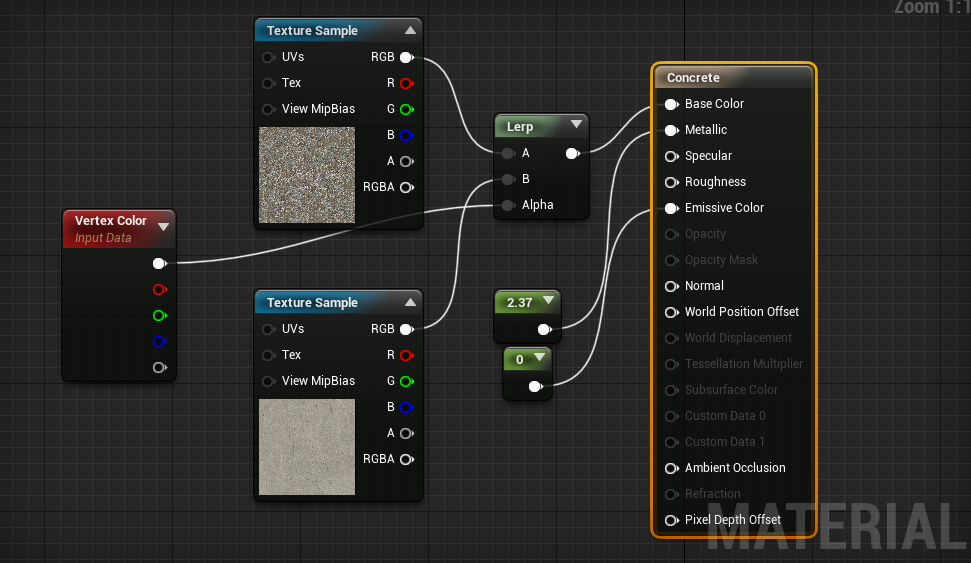Click the red channel output pin of Vertex Color
Viewport: 971px width, 563px height.
pyautogui.click(x=160, y=289)
